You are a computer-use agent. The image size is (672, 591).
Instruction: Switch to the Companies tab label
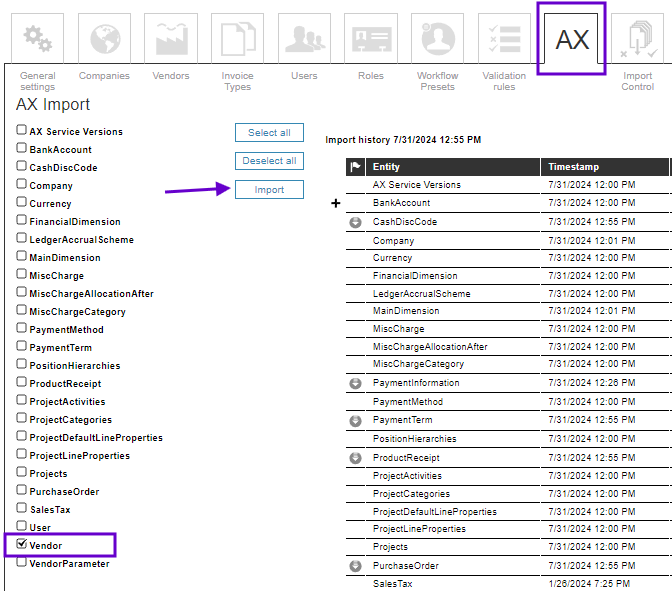point(104,76)
